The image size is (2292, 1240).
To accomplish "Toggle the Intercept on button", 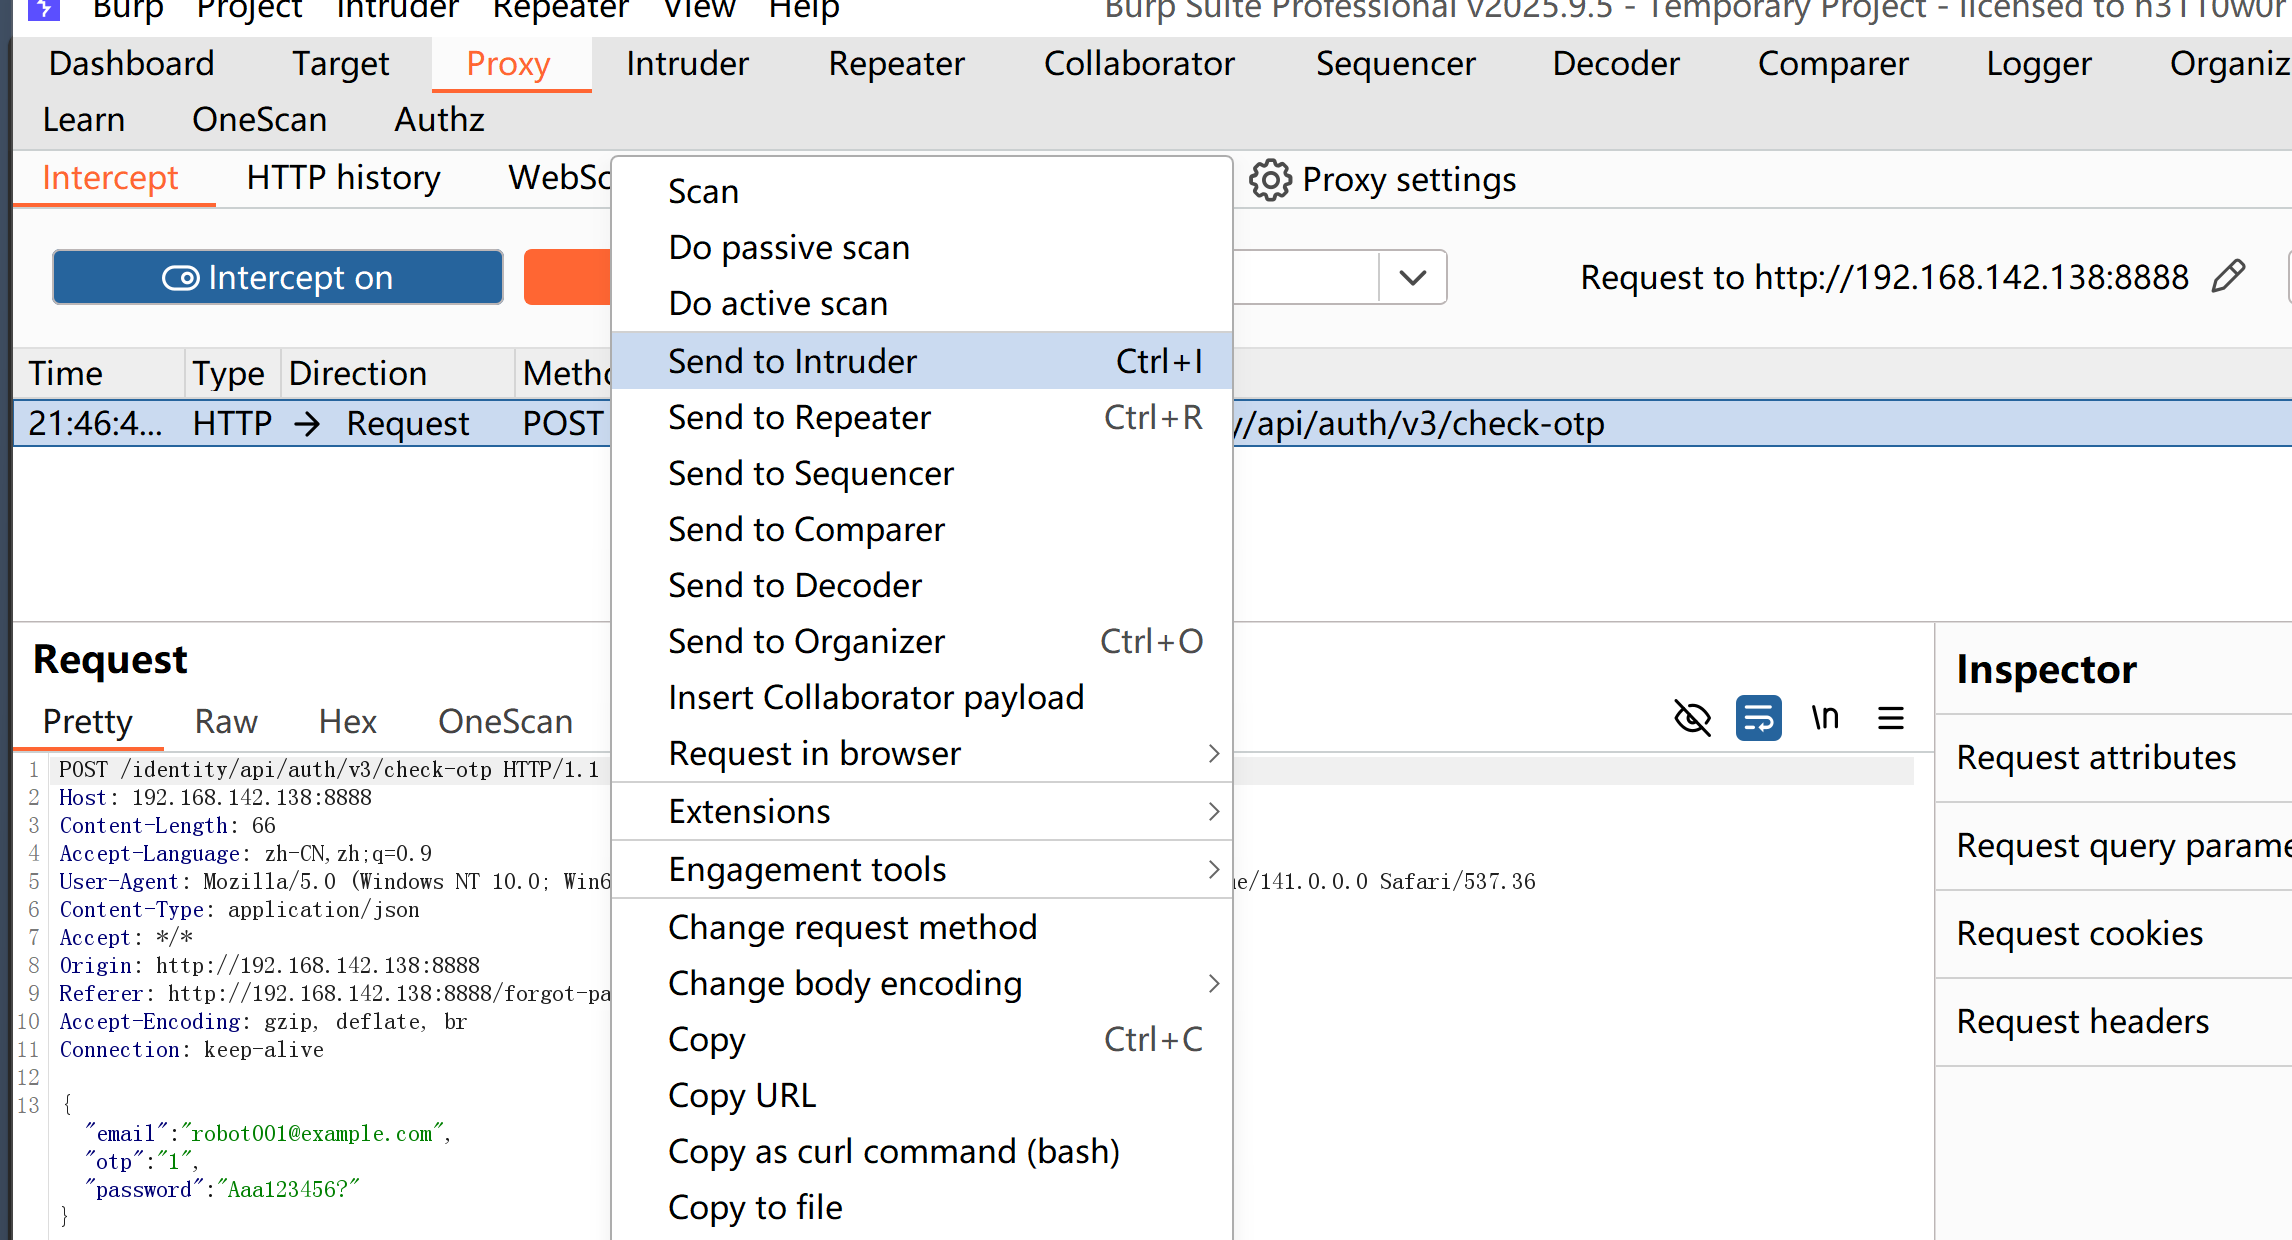I will pyautogui.click(x=277, y=277).
